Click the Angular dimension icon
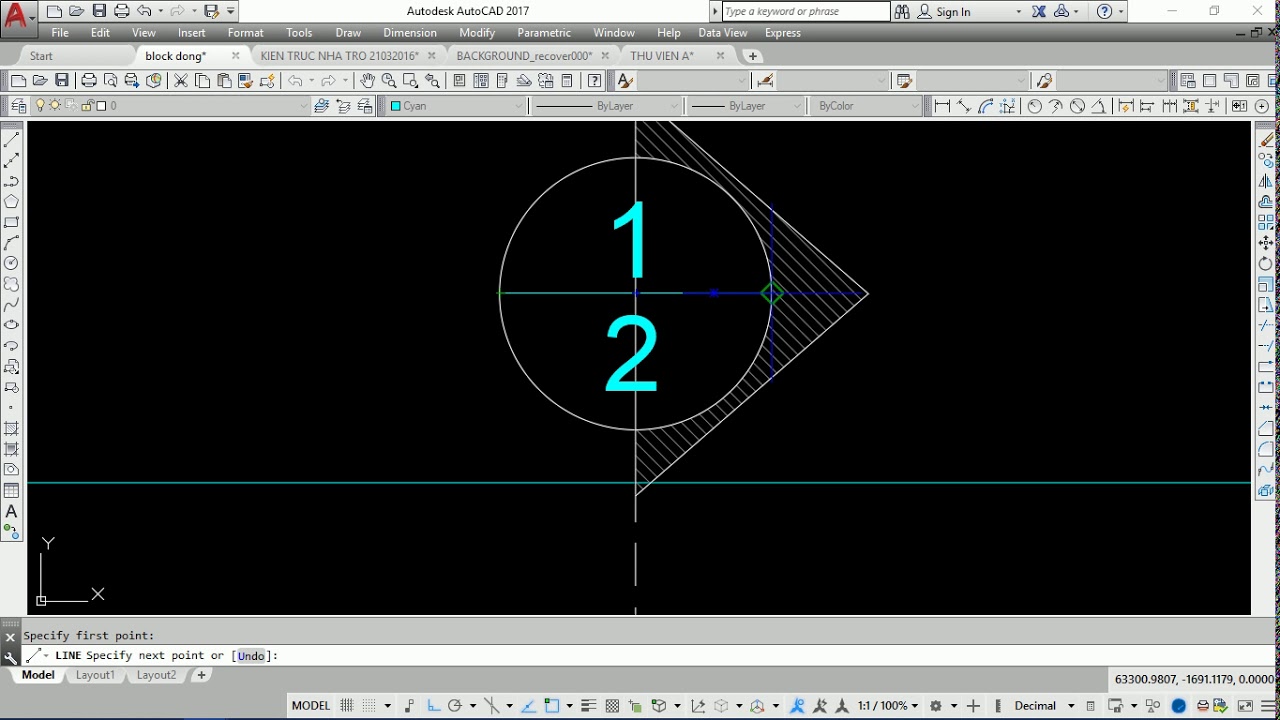This screenshot has width=1280, height=720. (1099, 106)
